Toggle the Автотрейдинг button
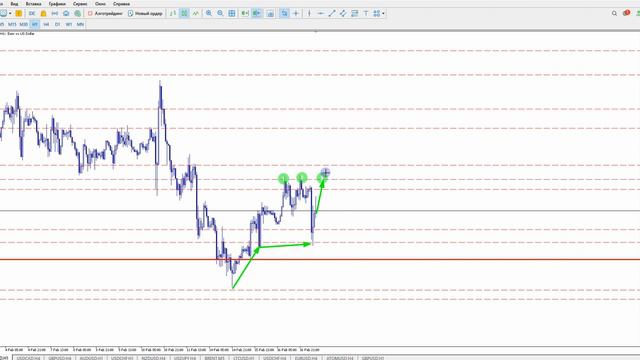 pos(105,13)
